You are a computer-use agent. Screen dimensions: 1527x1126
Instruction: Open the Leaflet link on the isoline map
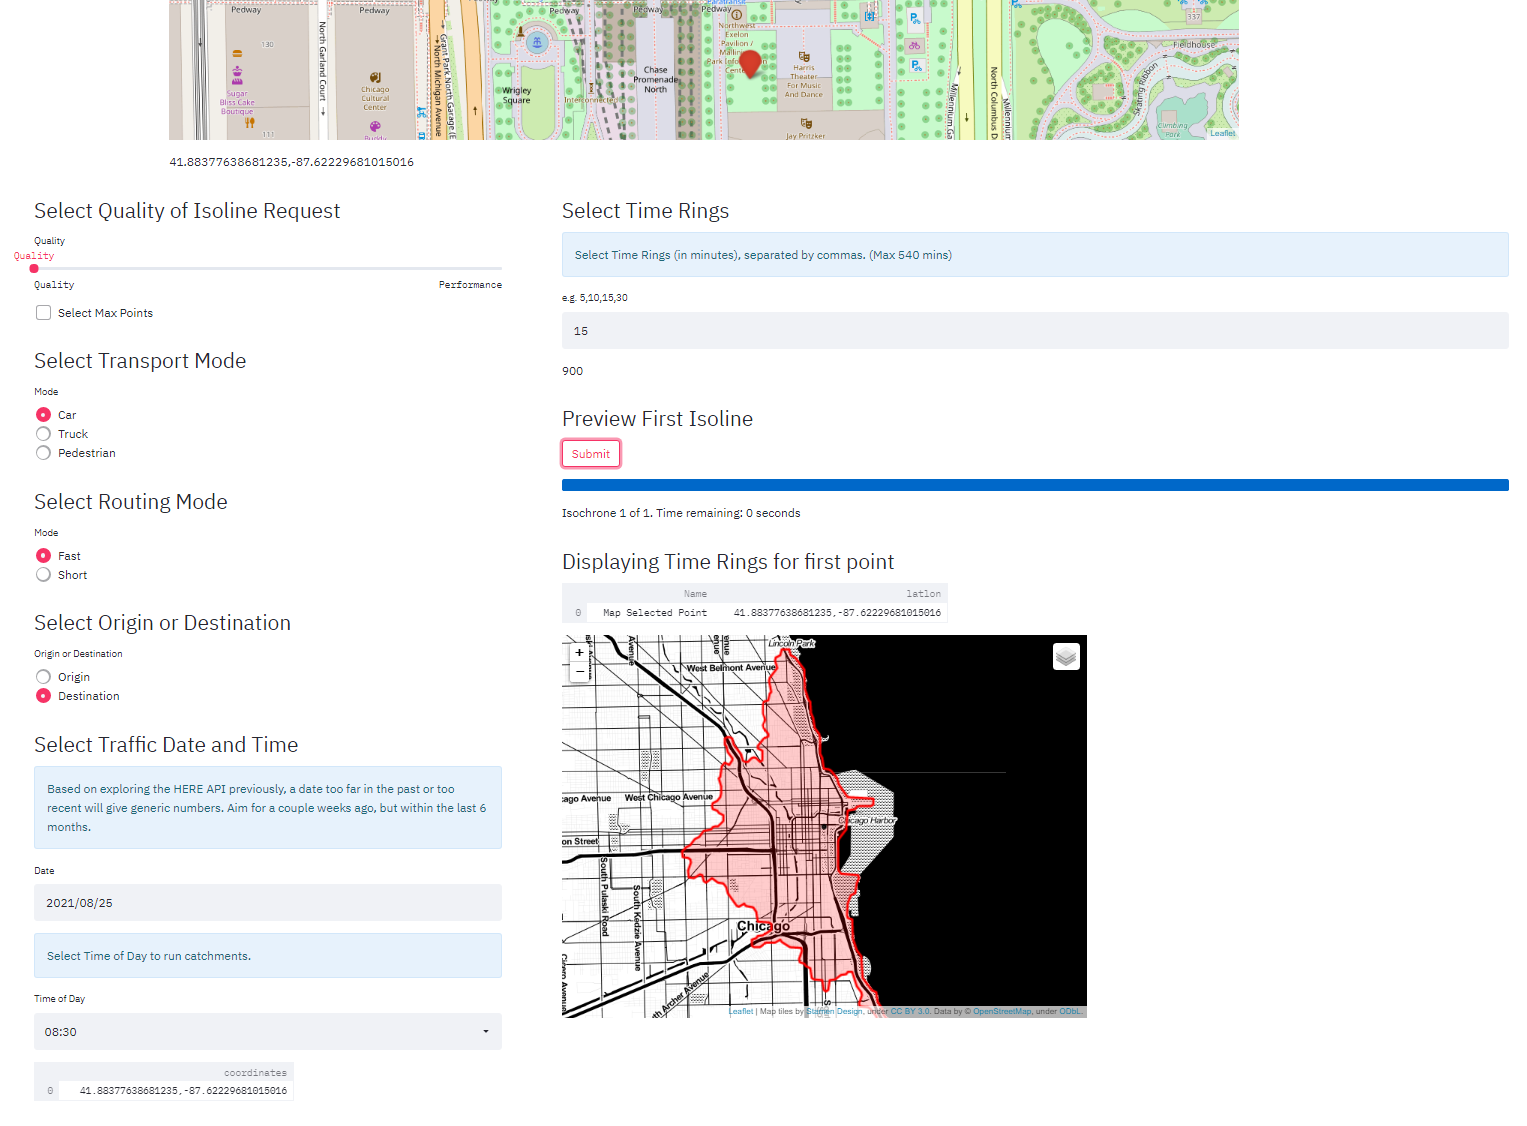741,1011
